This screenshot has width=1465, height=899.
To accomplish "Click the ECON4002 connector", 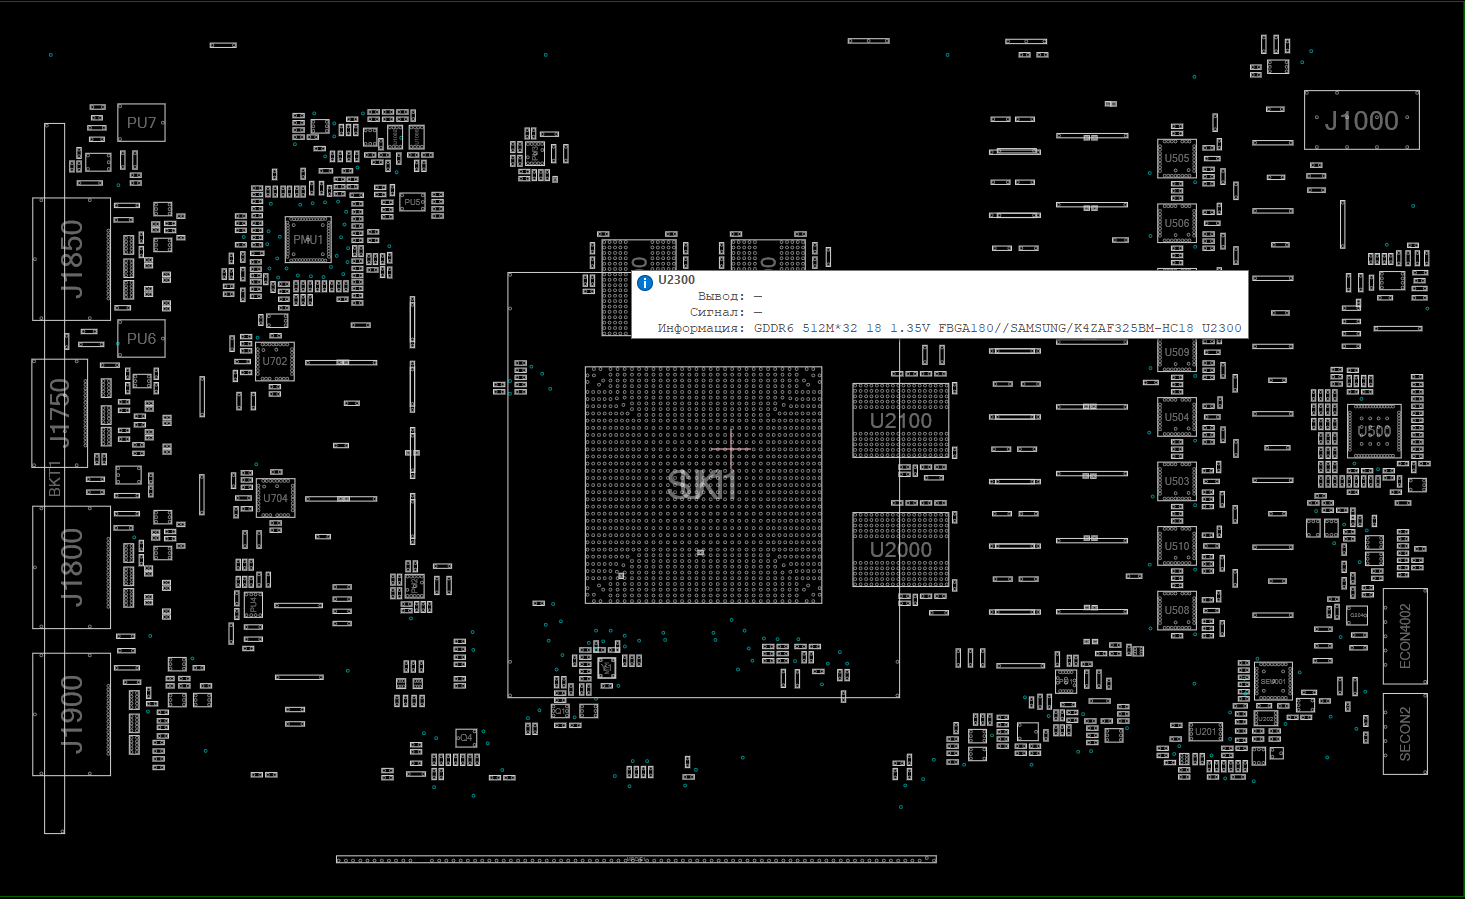I will 1405,636.
